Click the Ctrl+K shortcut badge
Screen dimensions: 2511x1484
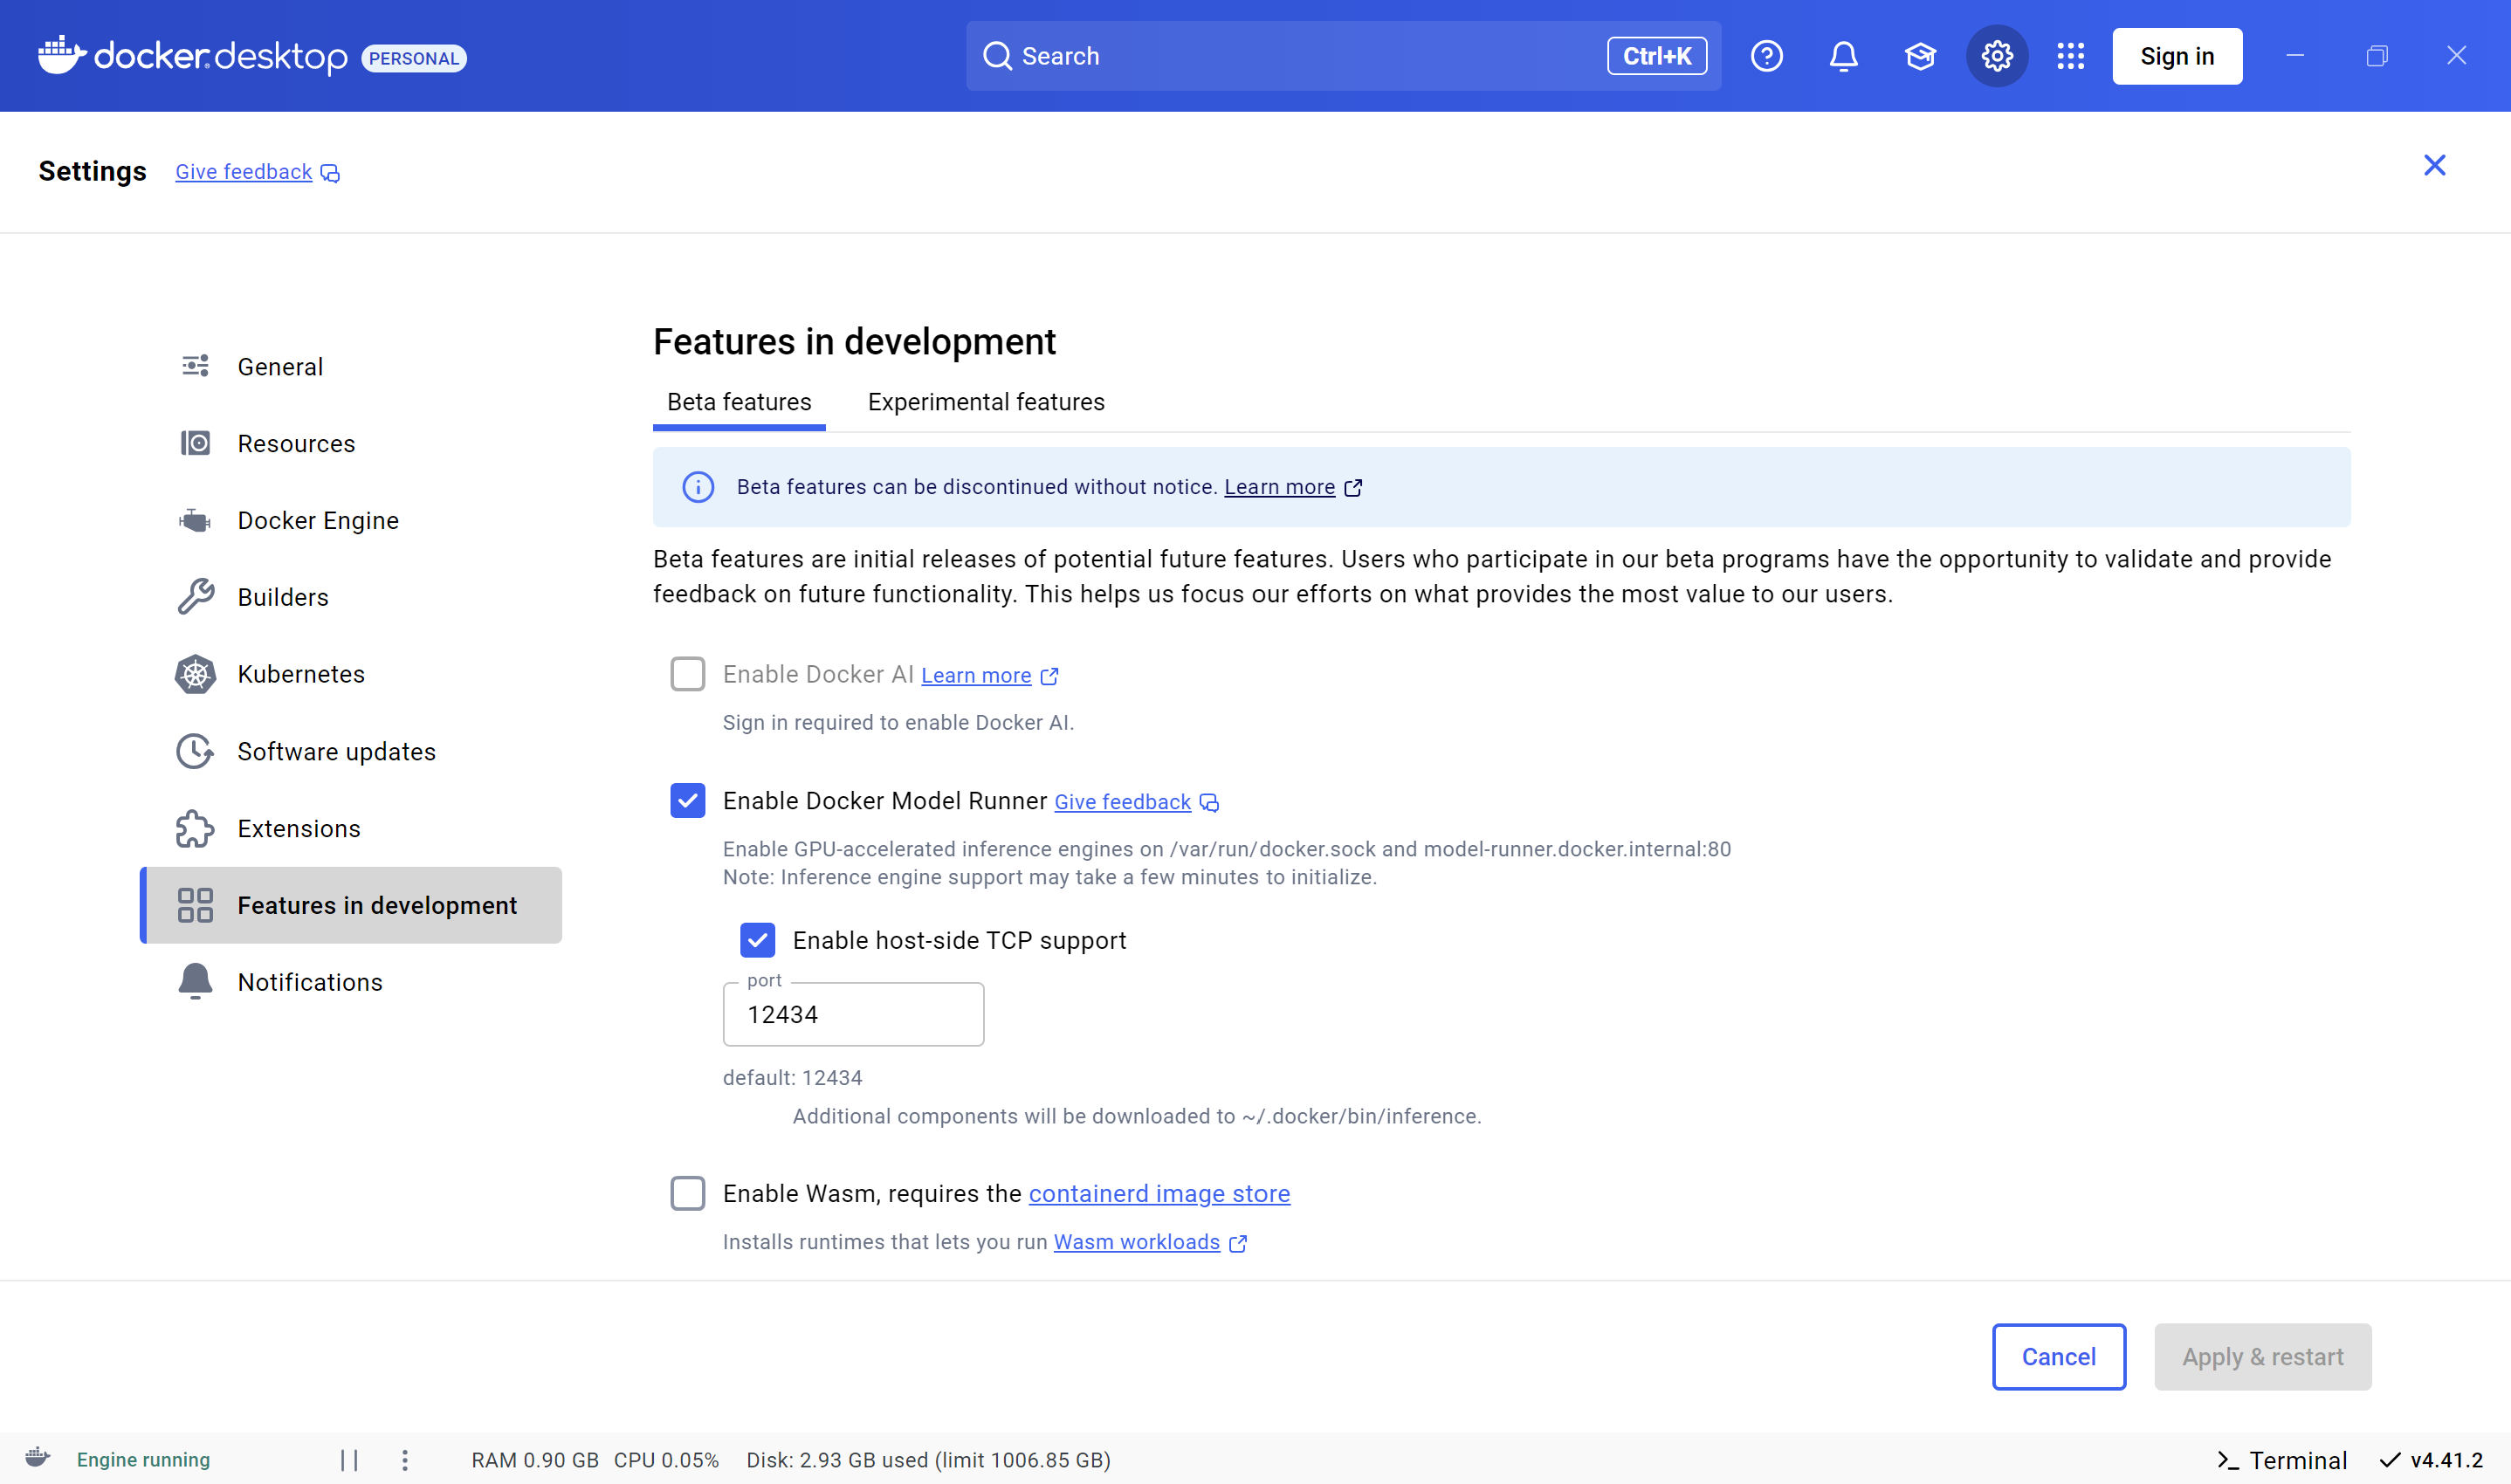click(1656, 56)
